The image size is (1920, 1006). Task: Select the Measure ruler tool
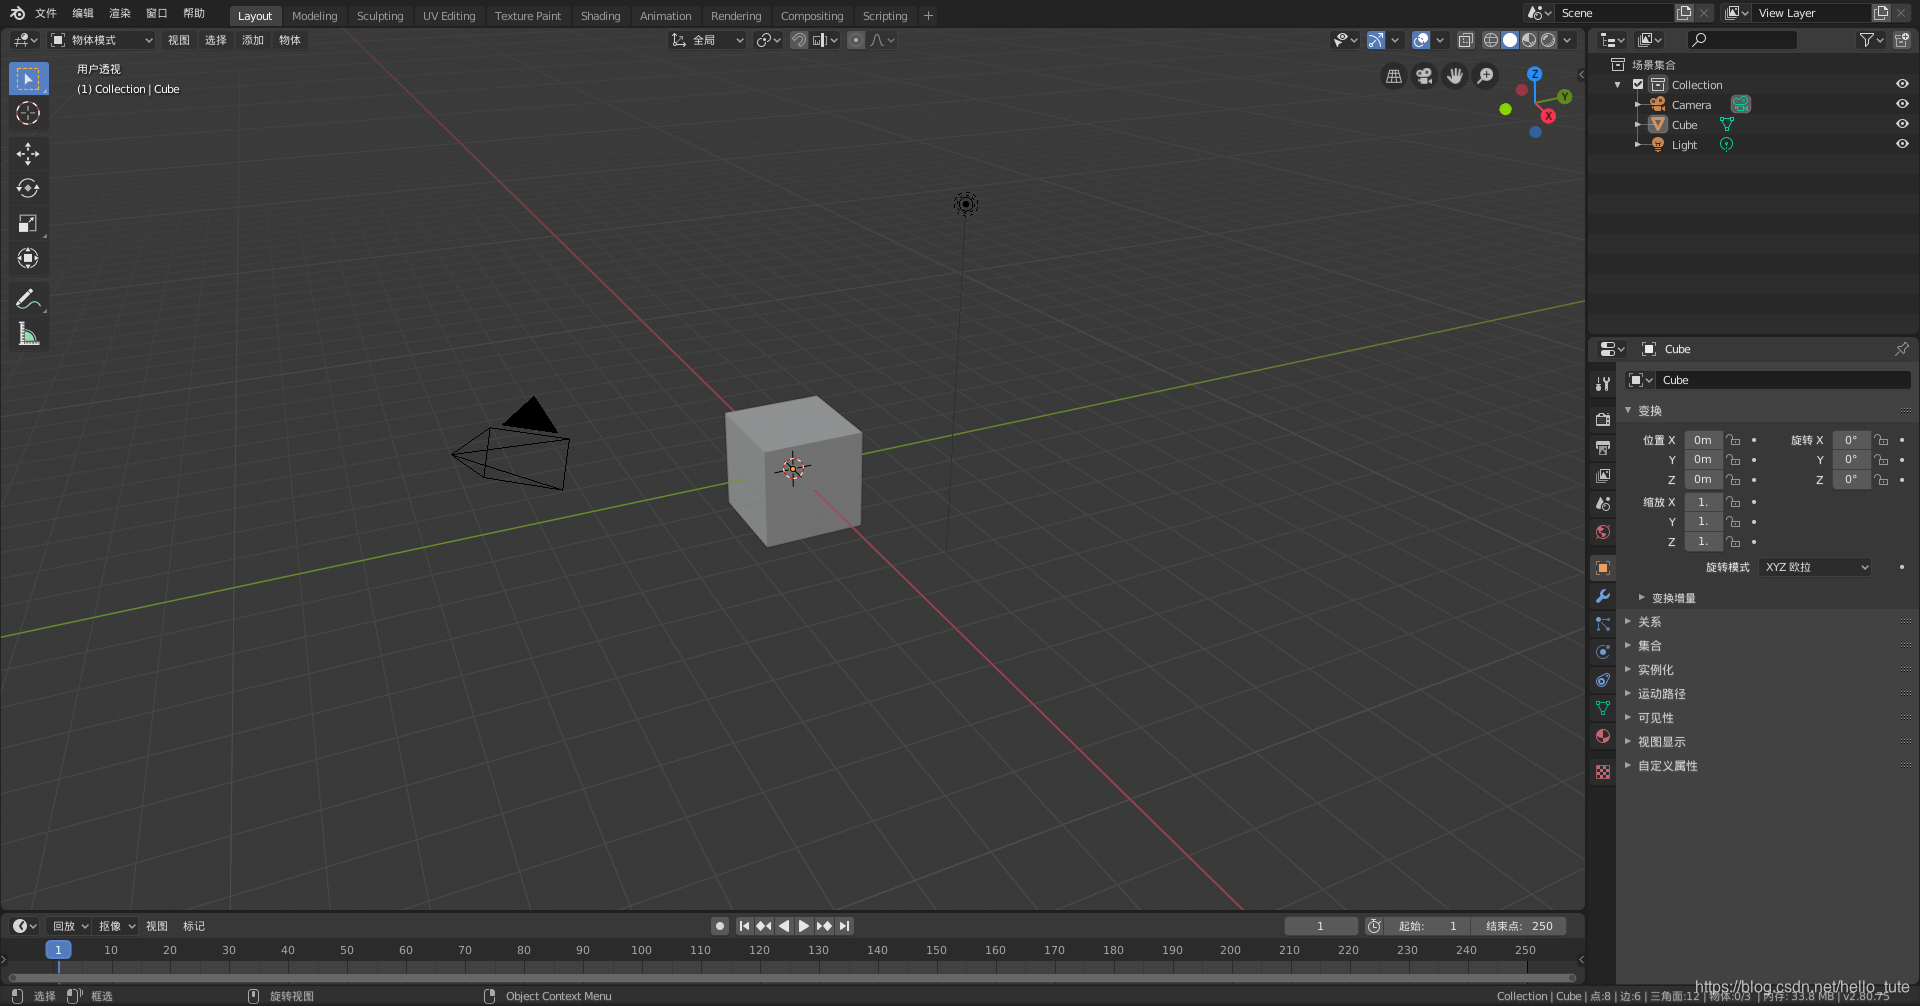pos(28,334)
